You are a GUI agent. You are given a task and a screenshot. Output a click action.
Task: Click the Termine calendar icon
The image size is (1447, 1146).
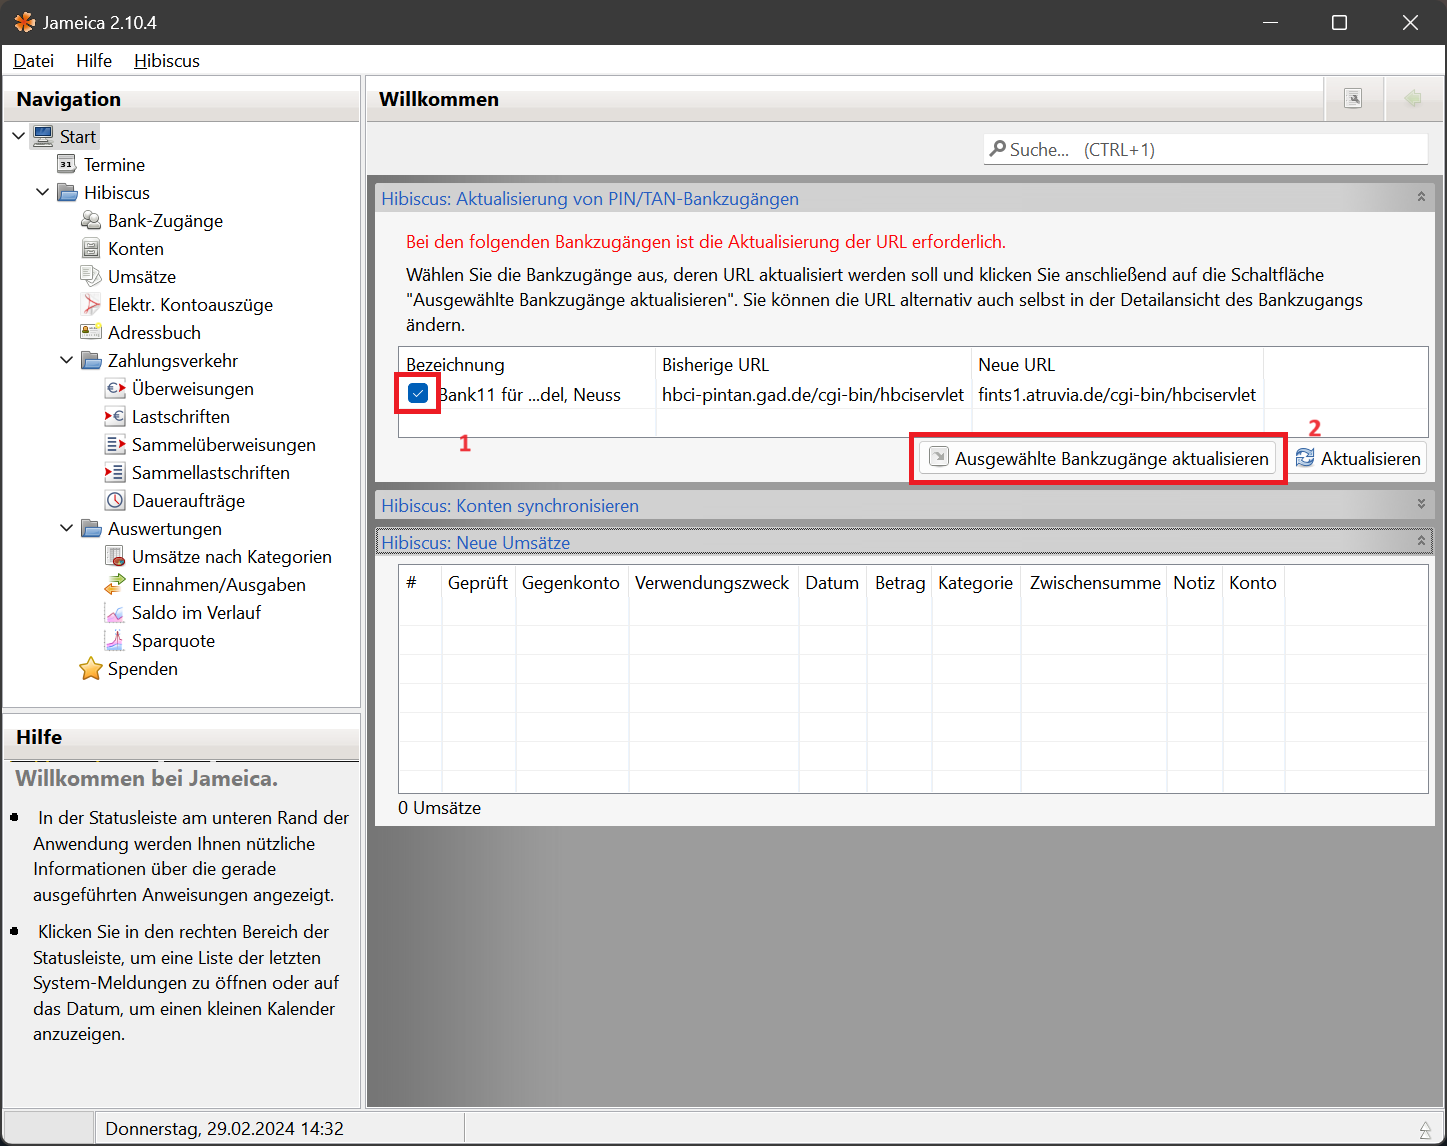[x=67, y=164]
